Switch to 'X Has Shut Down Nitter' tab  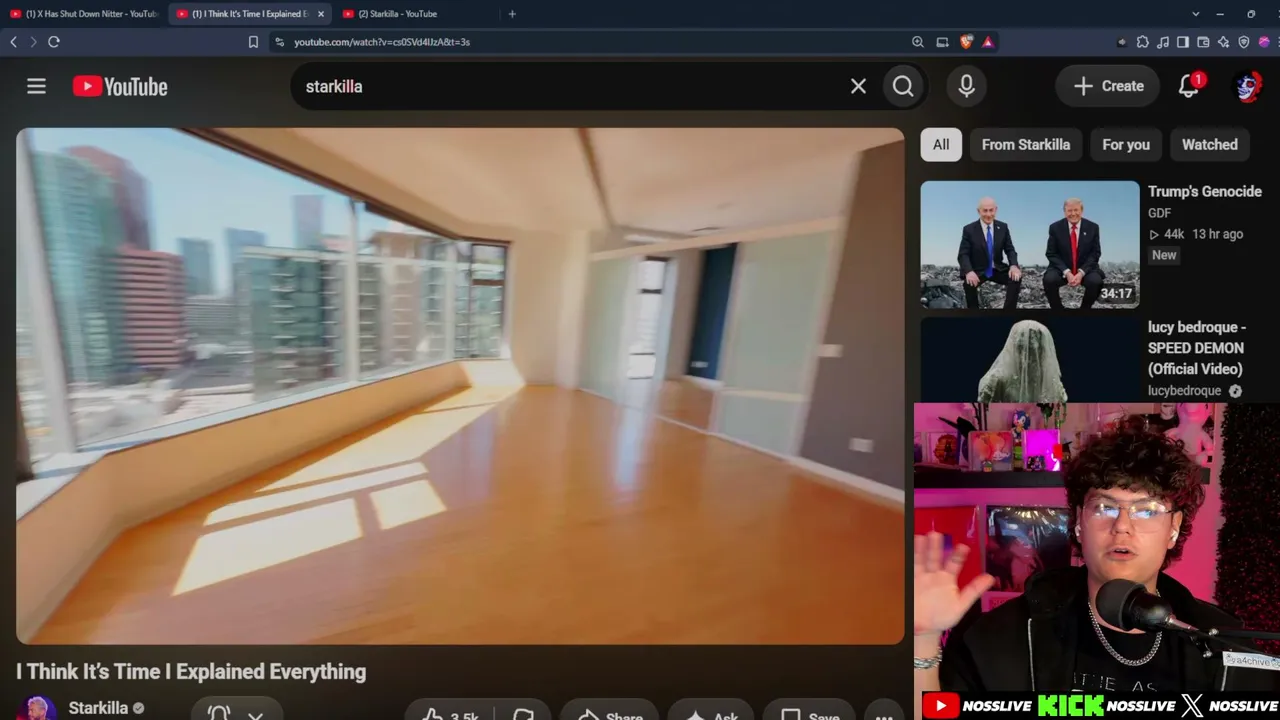pyautogui.click(x=84, y=14)
